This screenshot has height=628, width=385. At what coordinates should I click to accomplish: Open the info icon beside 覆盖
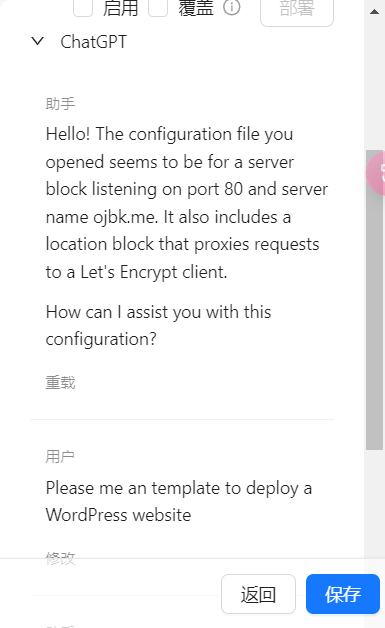232,7
